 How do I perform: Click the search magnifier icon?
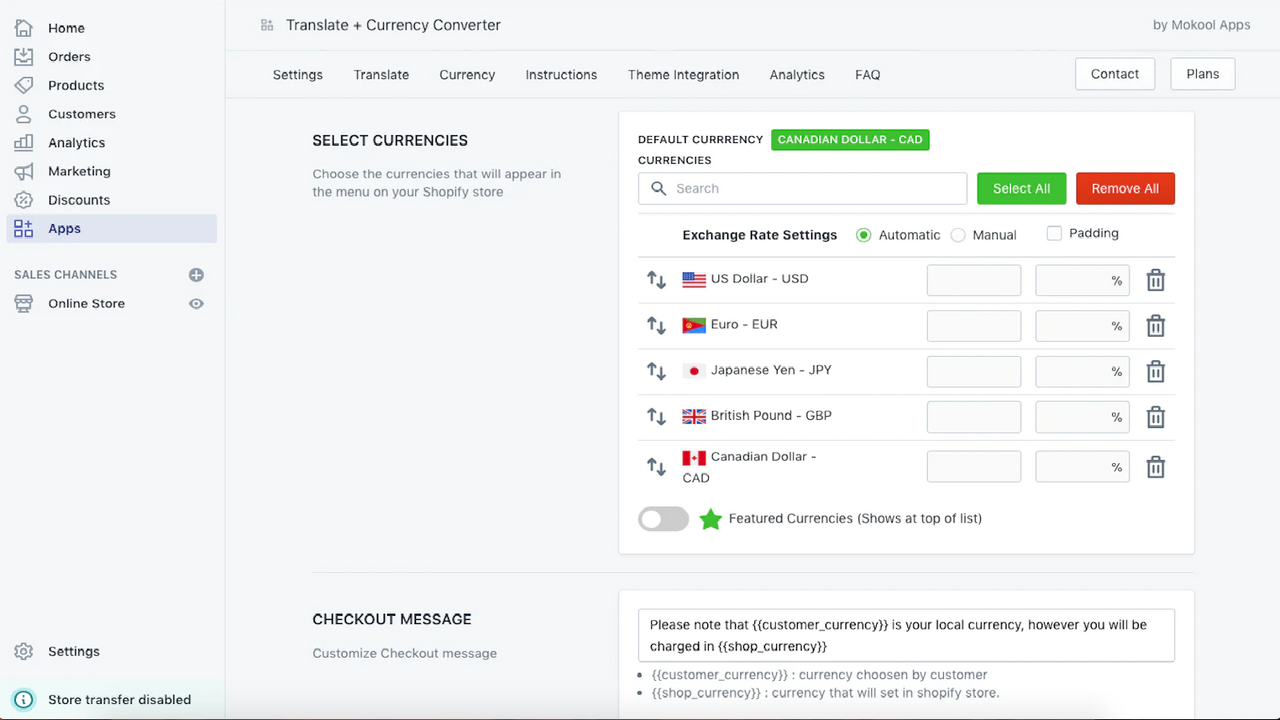click(x=658, y=188)
